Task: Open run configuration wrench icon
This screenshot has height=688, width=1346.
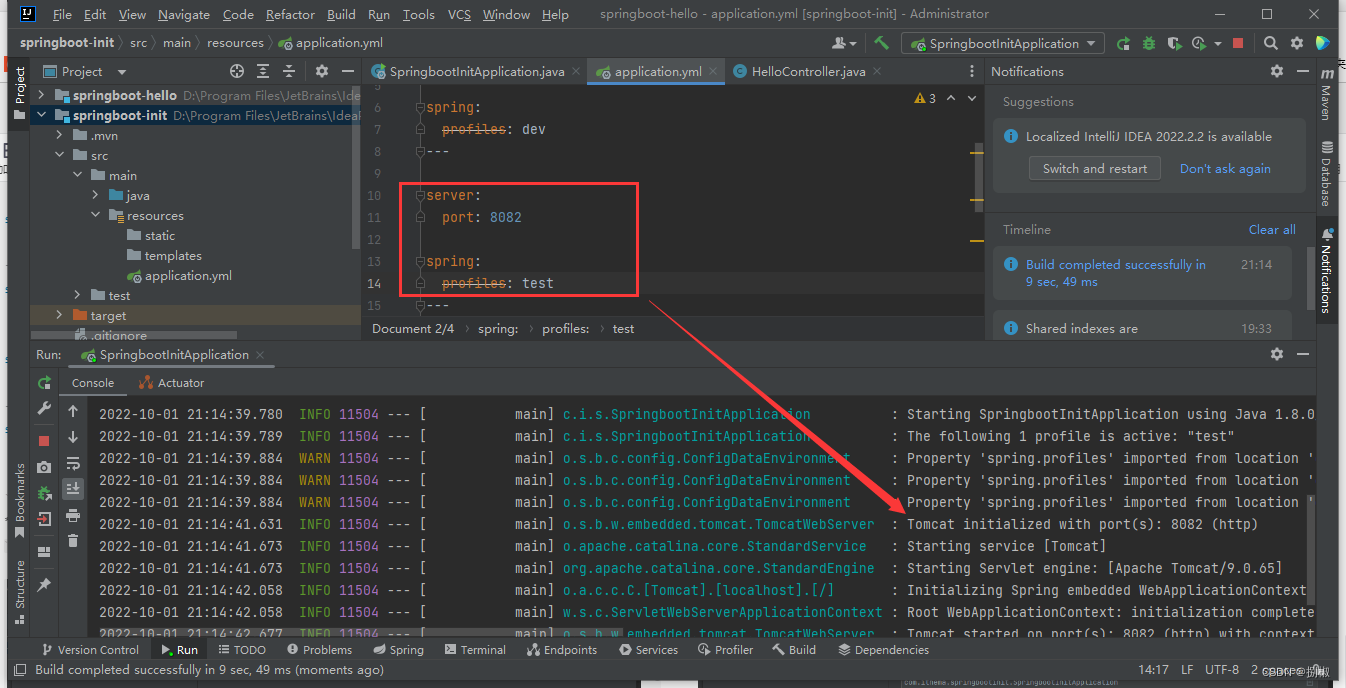Action: 44,409
